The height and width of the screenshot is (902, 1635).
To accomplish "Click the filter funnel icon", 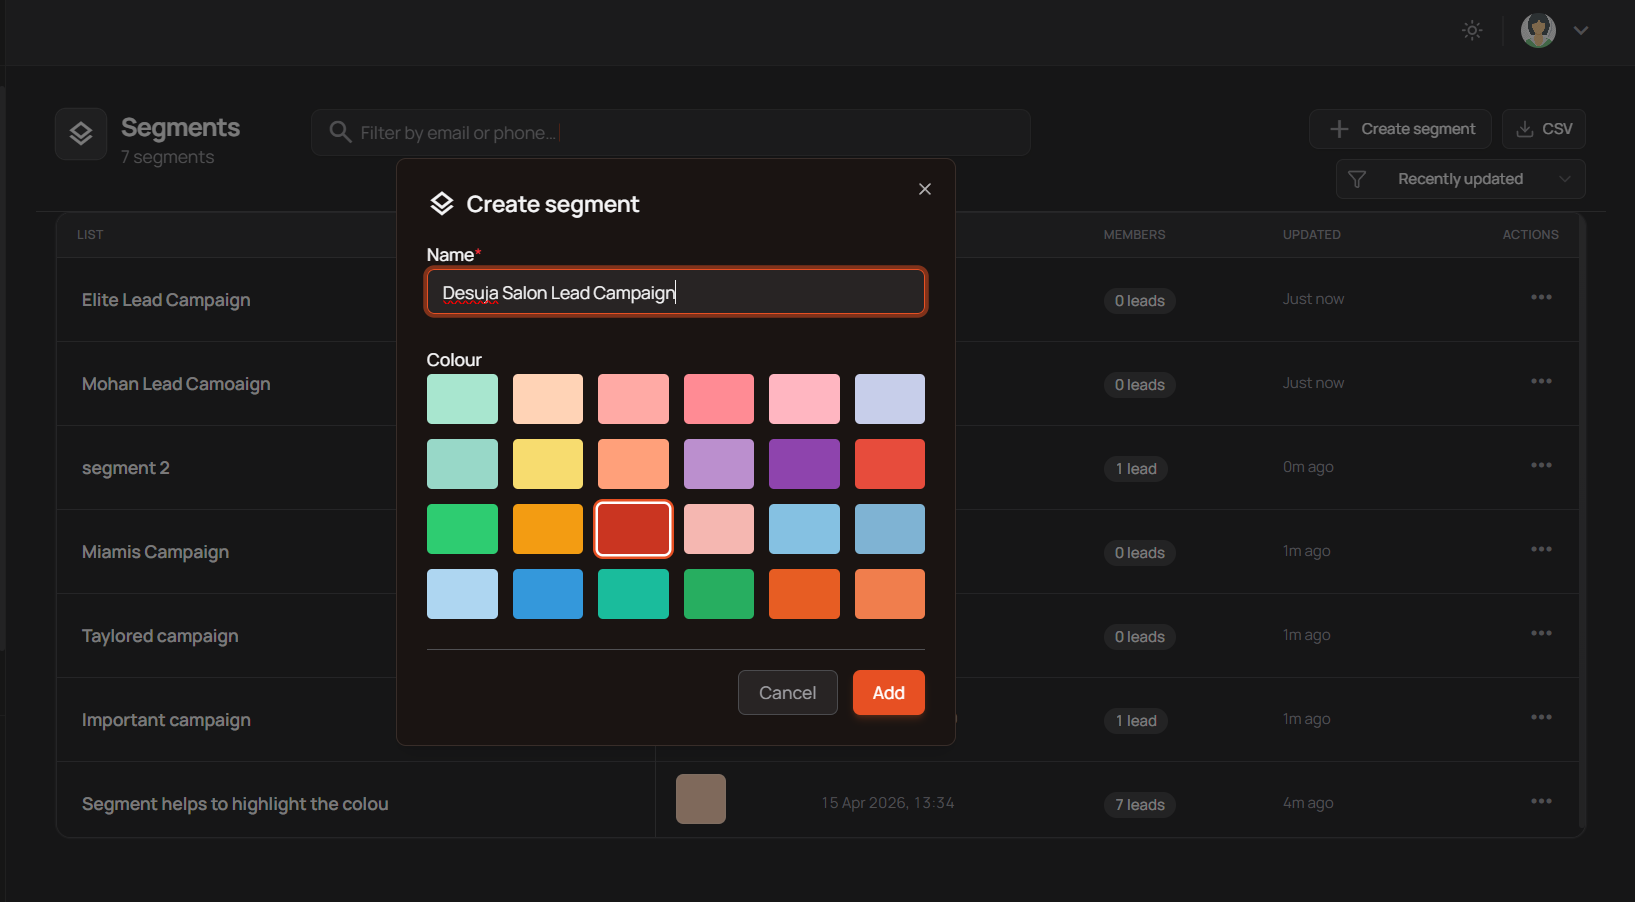I will [x=1357, y=179].
